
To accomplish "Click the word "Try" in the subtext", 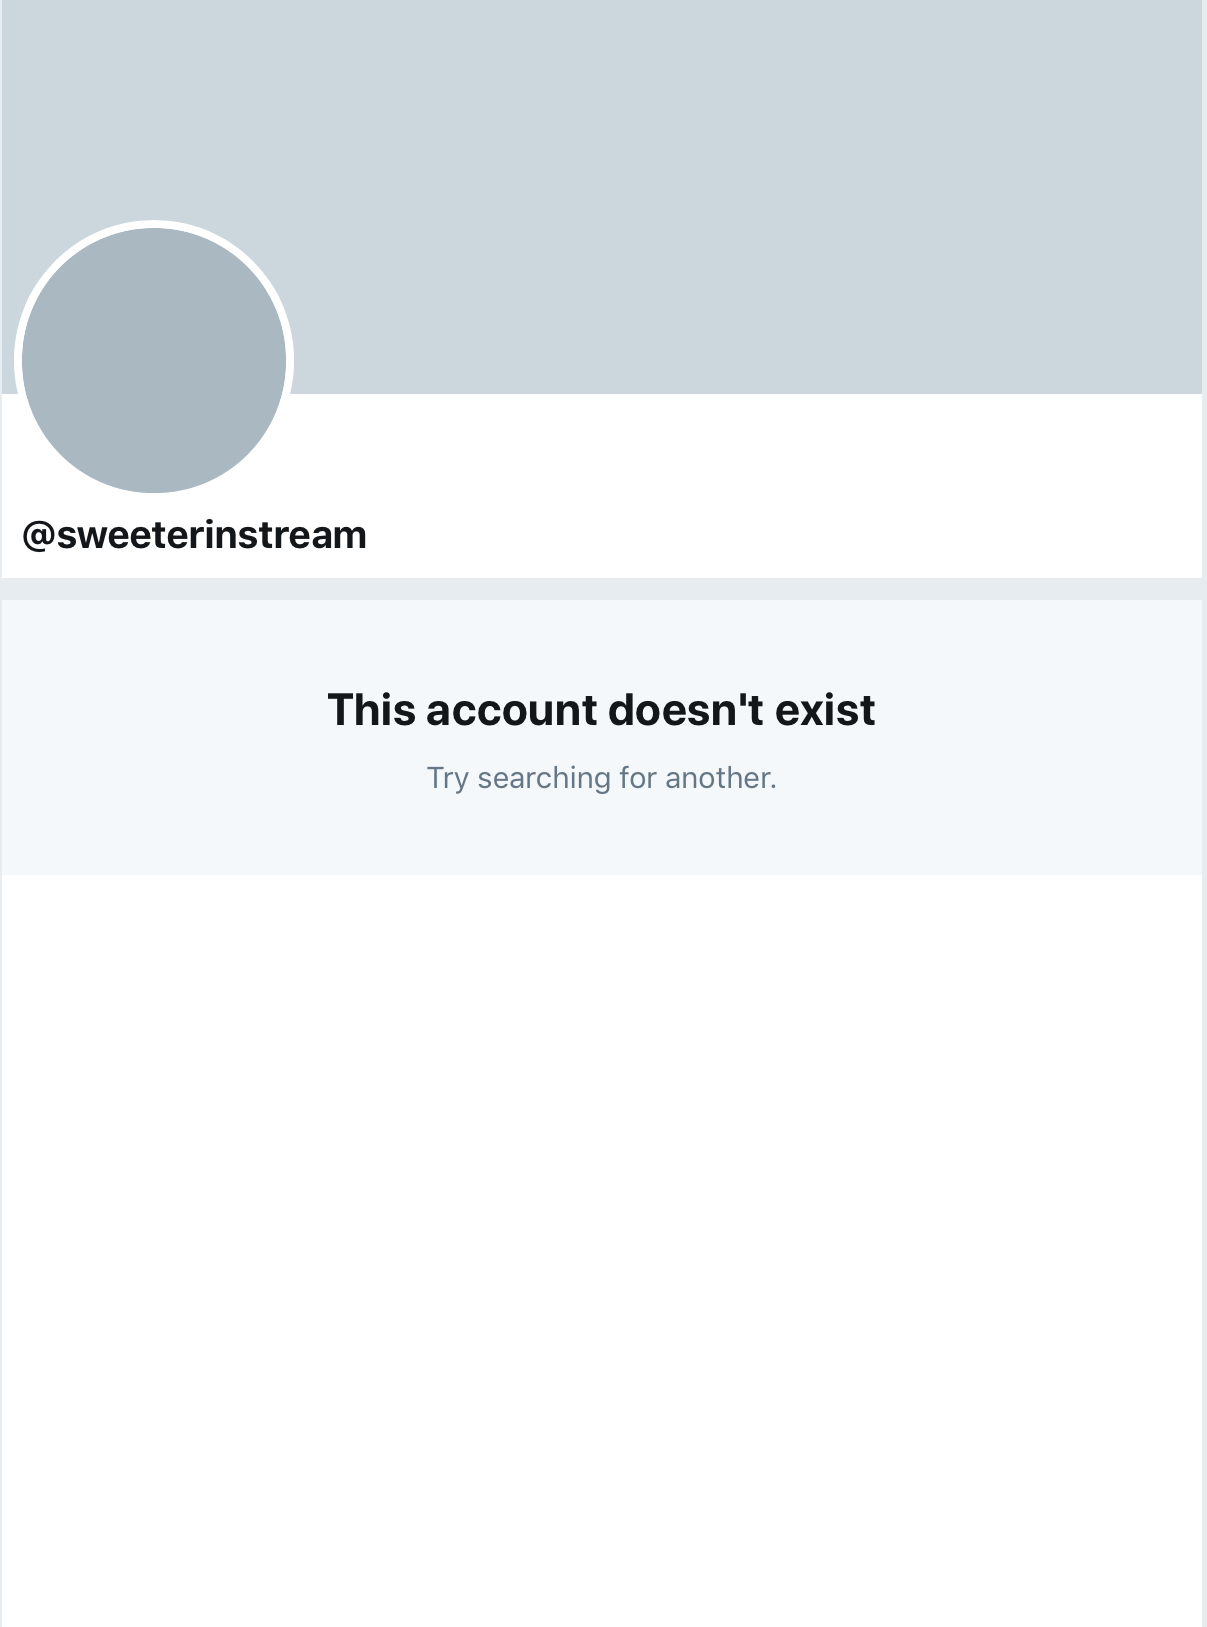I will 447,778.
